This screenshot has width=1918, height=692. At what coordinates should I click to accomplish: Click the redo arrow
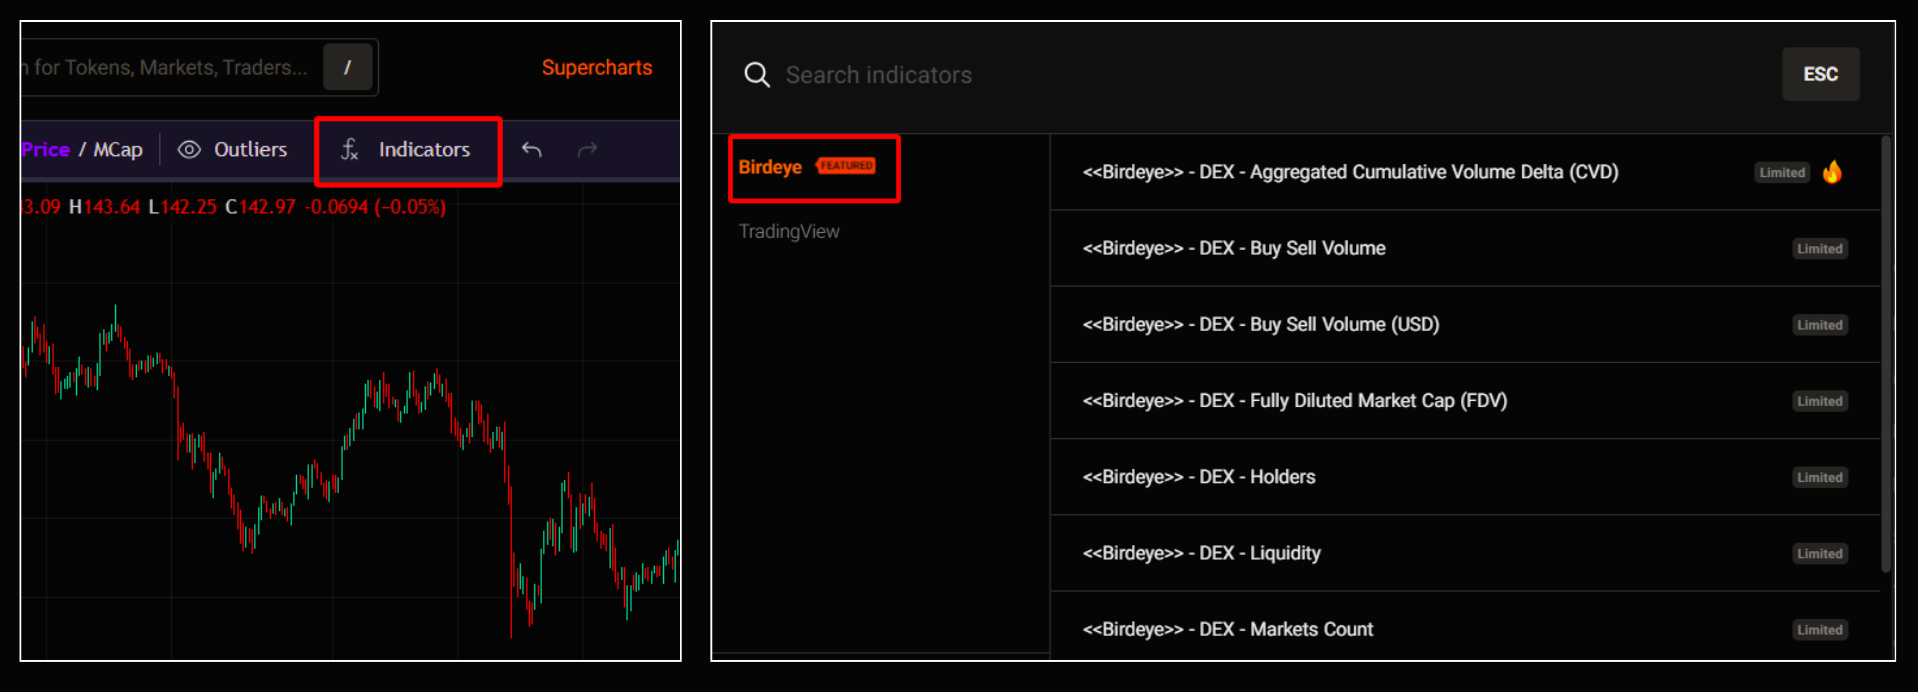tap(588, 150)
